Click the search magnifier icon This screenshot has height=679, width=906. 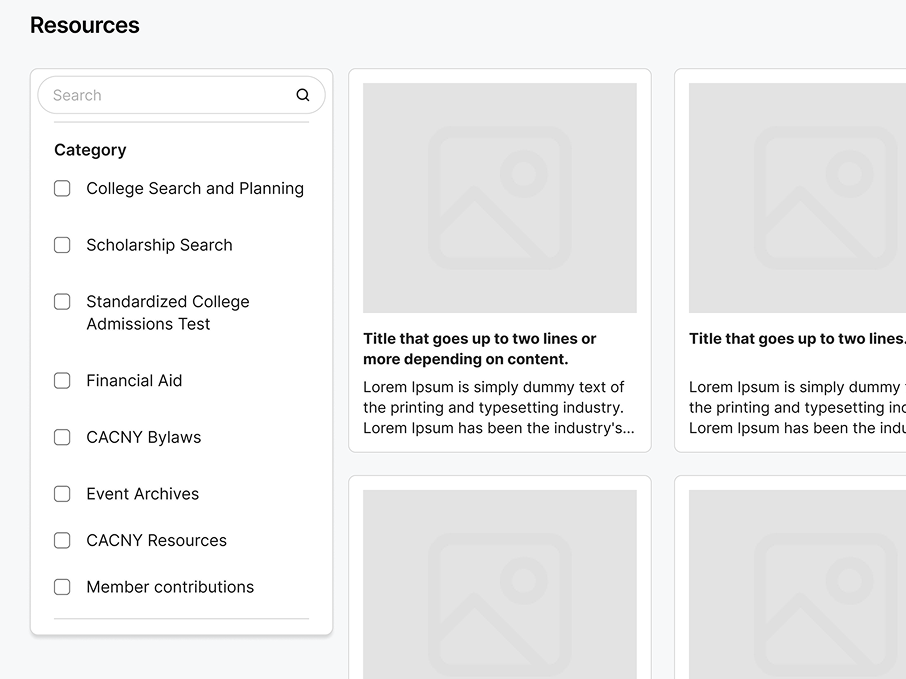[303, 95]
